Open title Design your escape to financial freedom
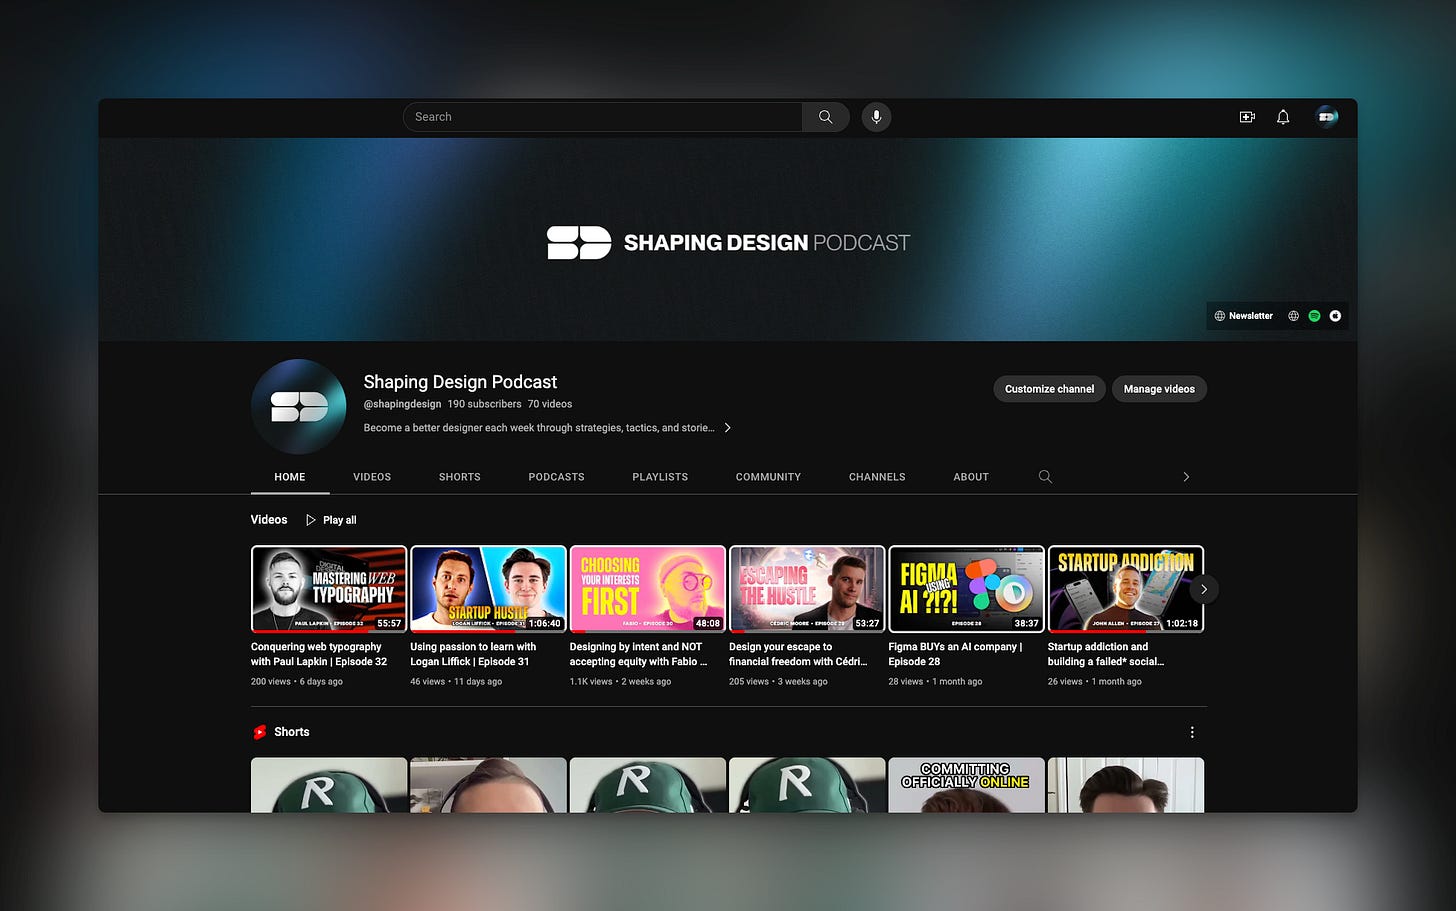This screenshot has width=1456, height=911. coord(798,654)
